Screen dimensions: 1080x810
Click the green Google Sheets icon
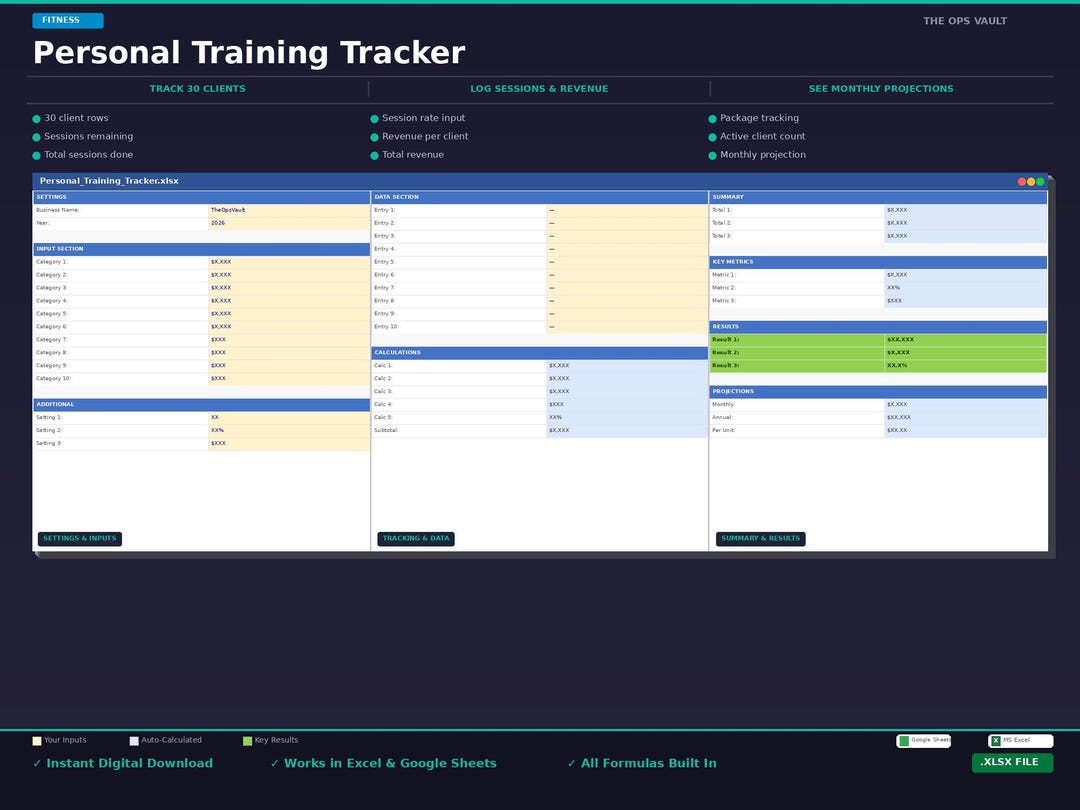pyautogui.click(x=904, y=741)
